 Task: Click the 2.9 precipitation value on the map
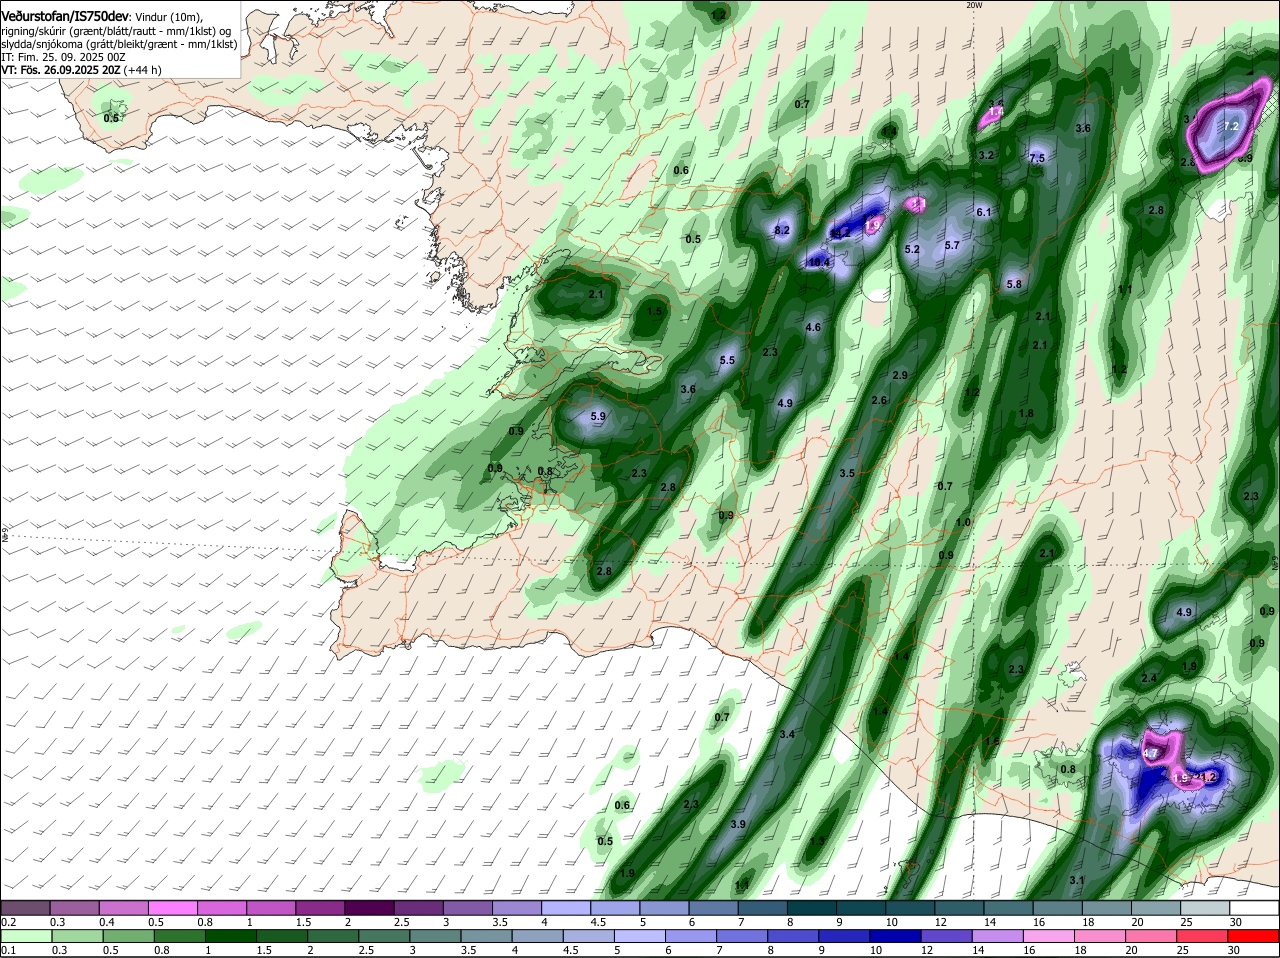[900, 375]
